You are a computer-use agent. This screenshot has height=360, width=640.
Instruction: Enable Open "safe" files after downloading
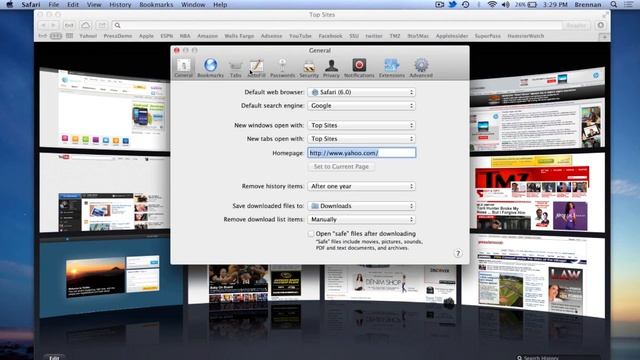coord(311,233)
